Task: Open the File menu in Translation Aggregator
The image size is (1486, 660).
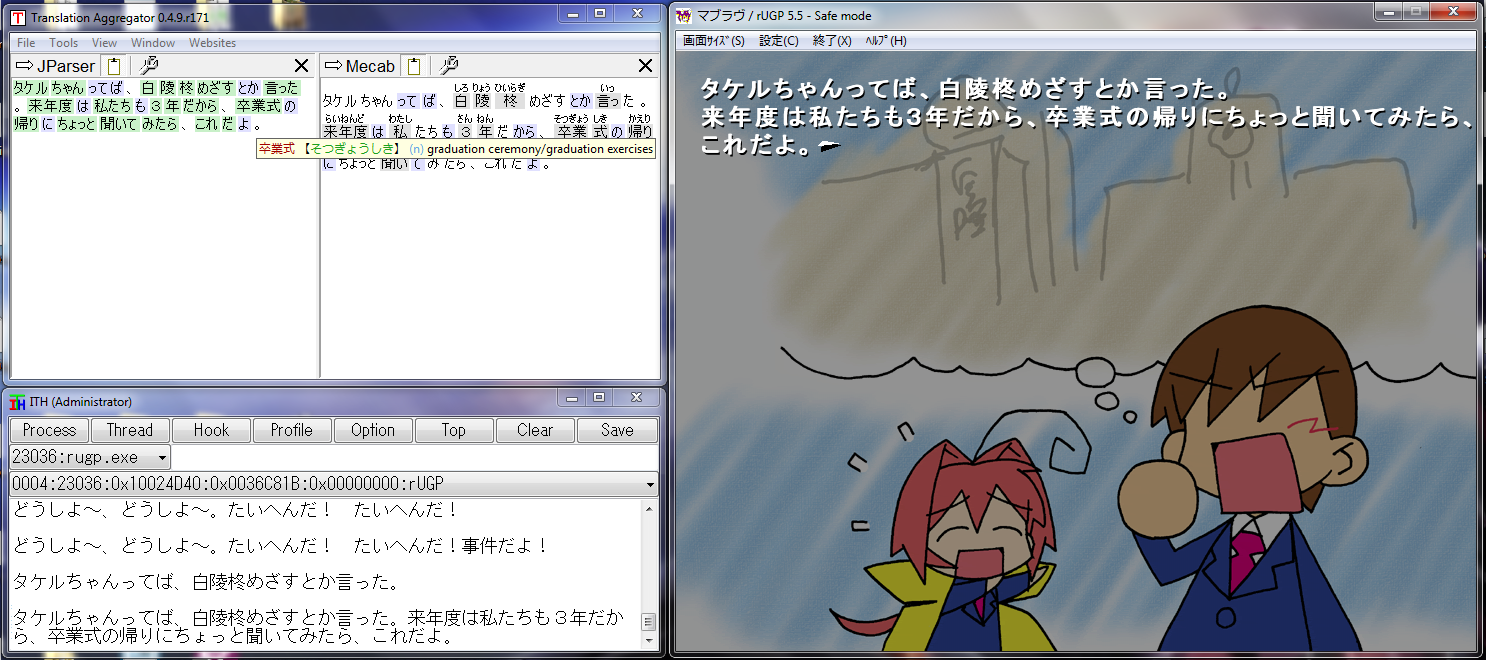Action: [x=26, y=43]
